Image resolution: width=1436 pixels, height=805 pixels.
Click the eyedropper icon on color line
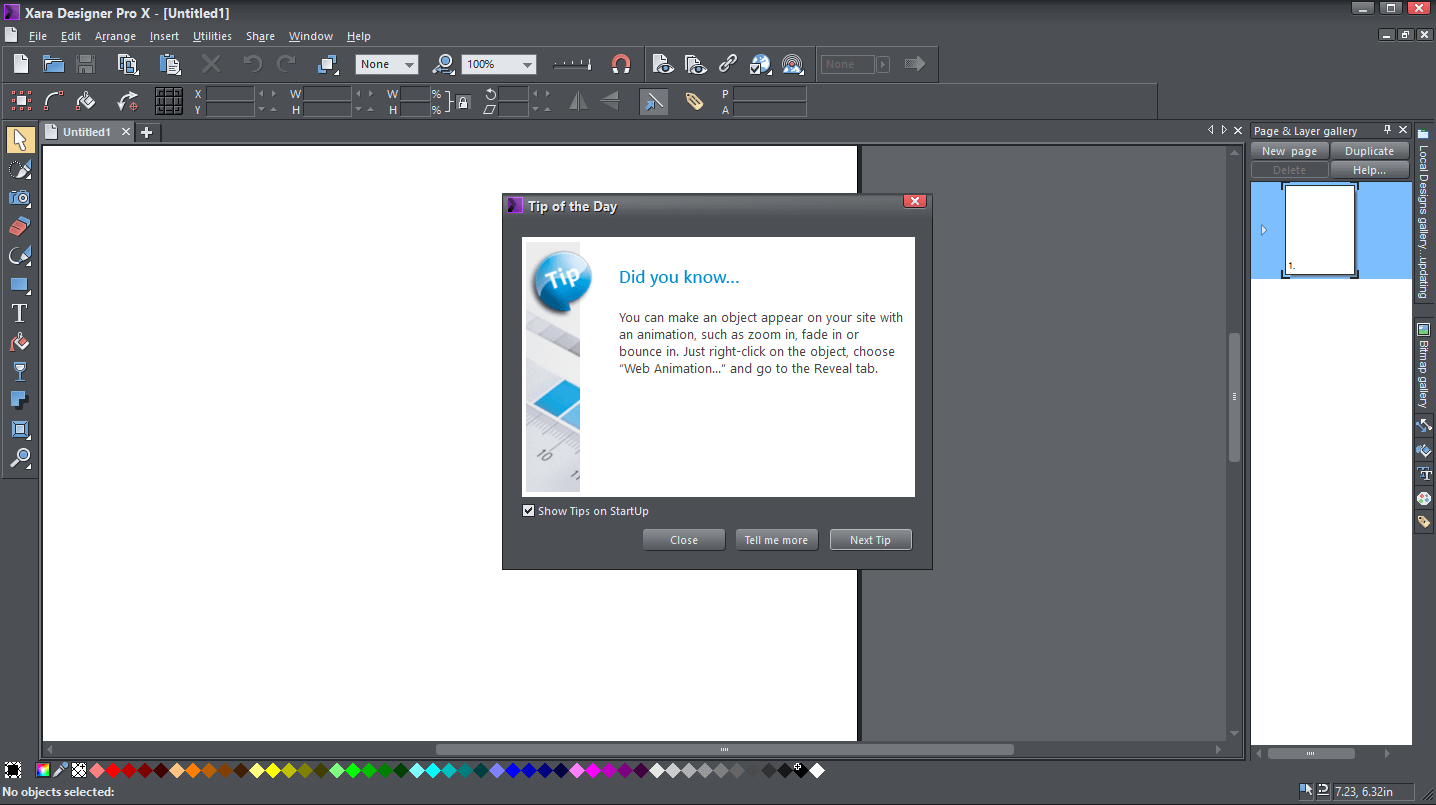point(61,770)
